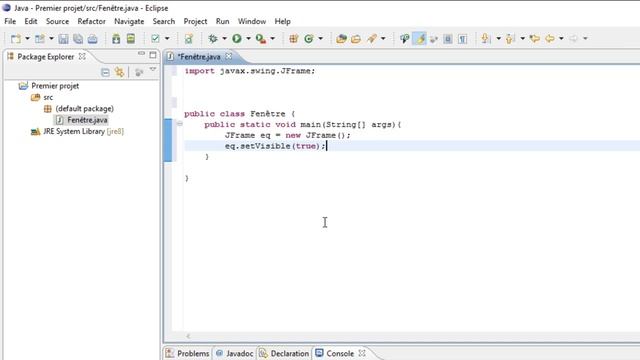640x360 pixels.
Task: Close the Package Explorer view
Action: coord(82,56)
